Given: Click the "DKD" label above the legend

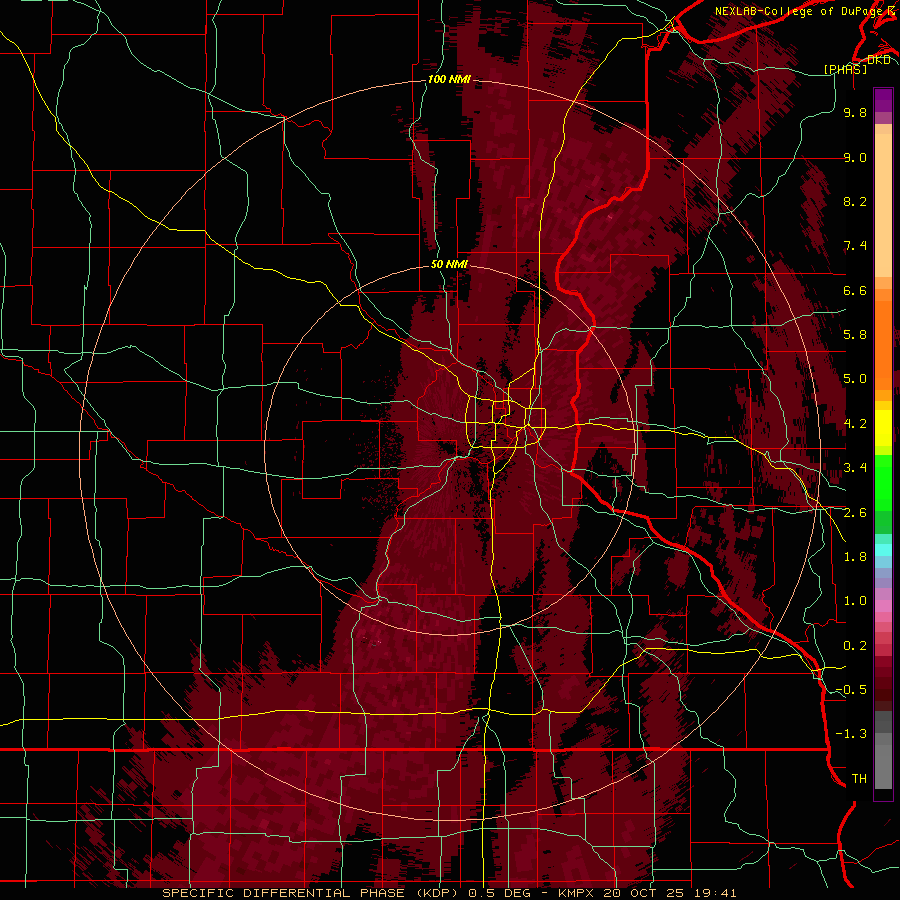Looking at the screenshot, I should coord(879,59).
